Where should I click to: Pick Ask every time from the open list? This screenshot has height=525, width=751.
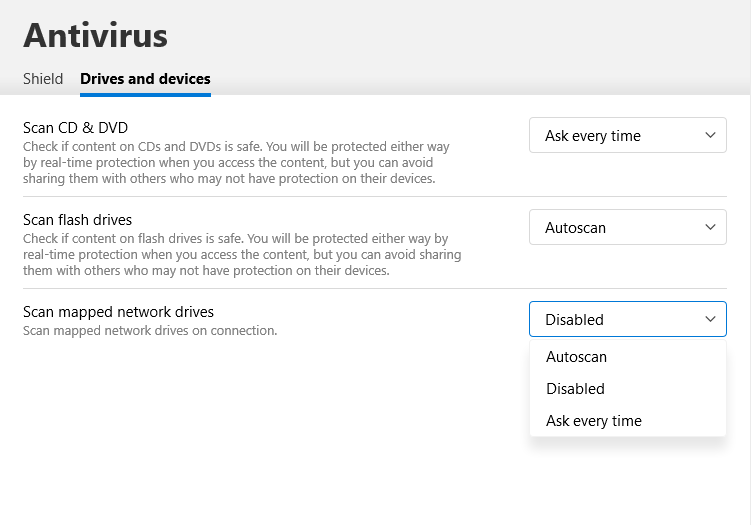click(594, 421)
